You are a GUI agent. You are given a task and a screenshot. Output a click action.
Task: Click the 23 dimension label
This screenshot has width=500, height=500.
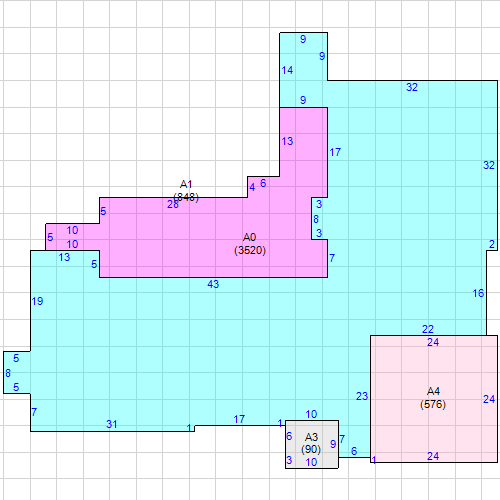[362, 396]
